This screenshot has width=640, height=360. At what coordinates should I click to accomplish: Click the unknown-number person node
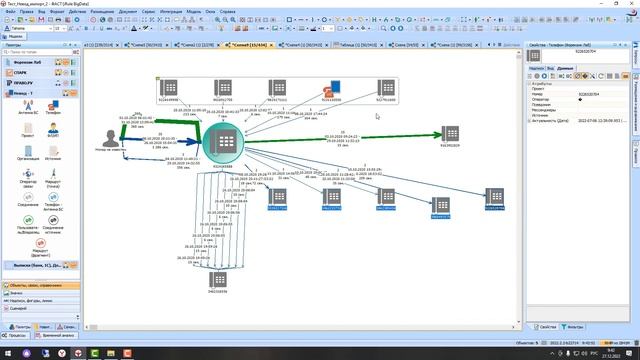[111, 139]
